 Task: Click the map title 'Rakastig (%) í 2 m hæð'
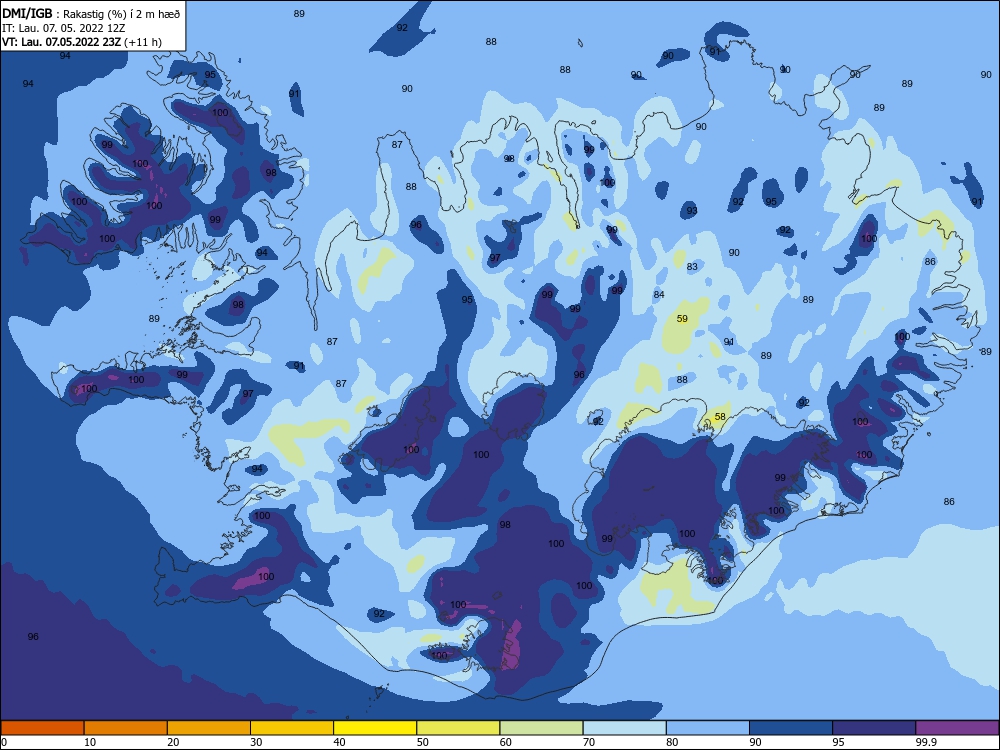121,14
